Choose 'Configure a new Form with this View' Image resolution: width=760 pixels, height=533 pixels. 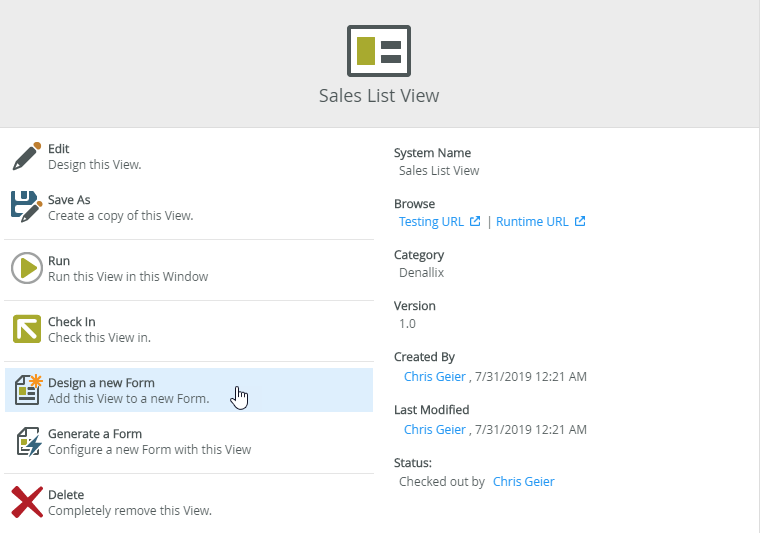[149, 450]
